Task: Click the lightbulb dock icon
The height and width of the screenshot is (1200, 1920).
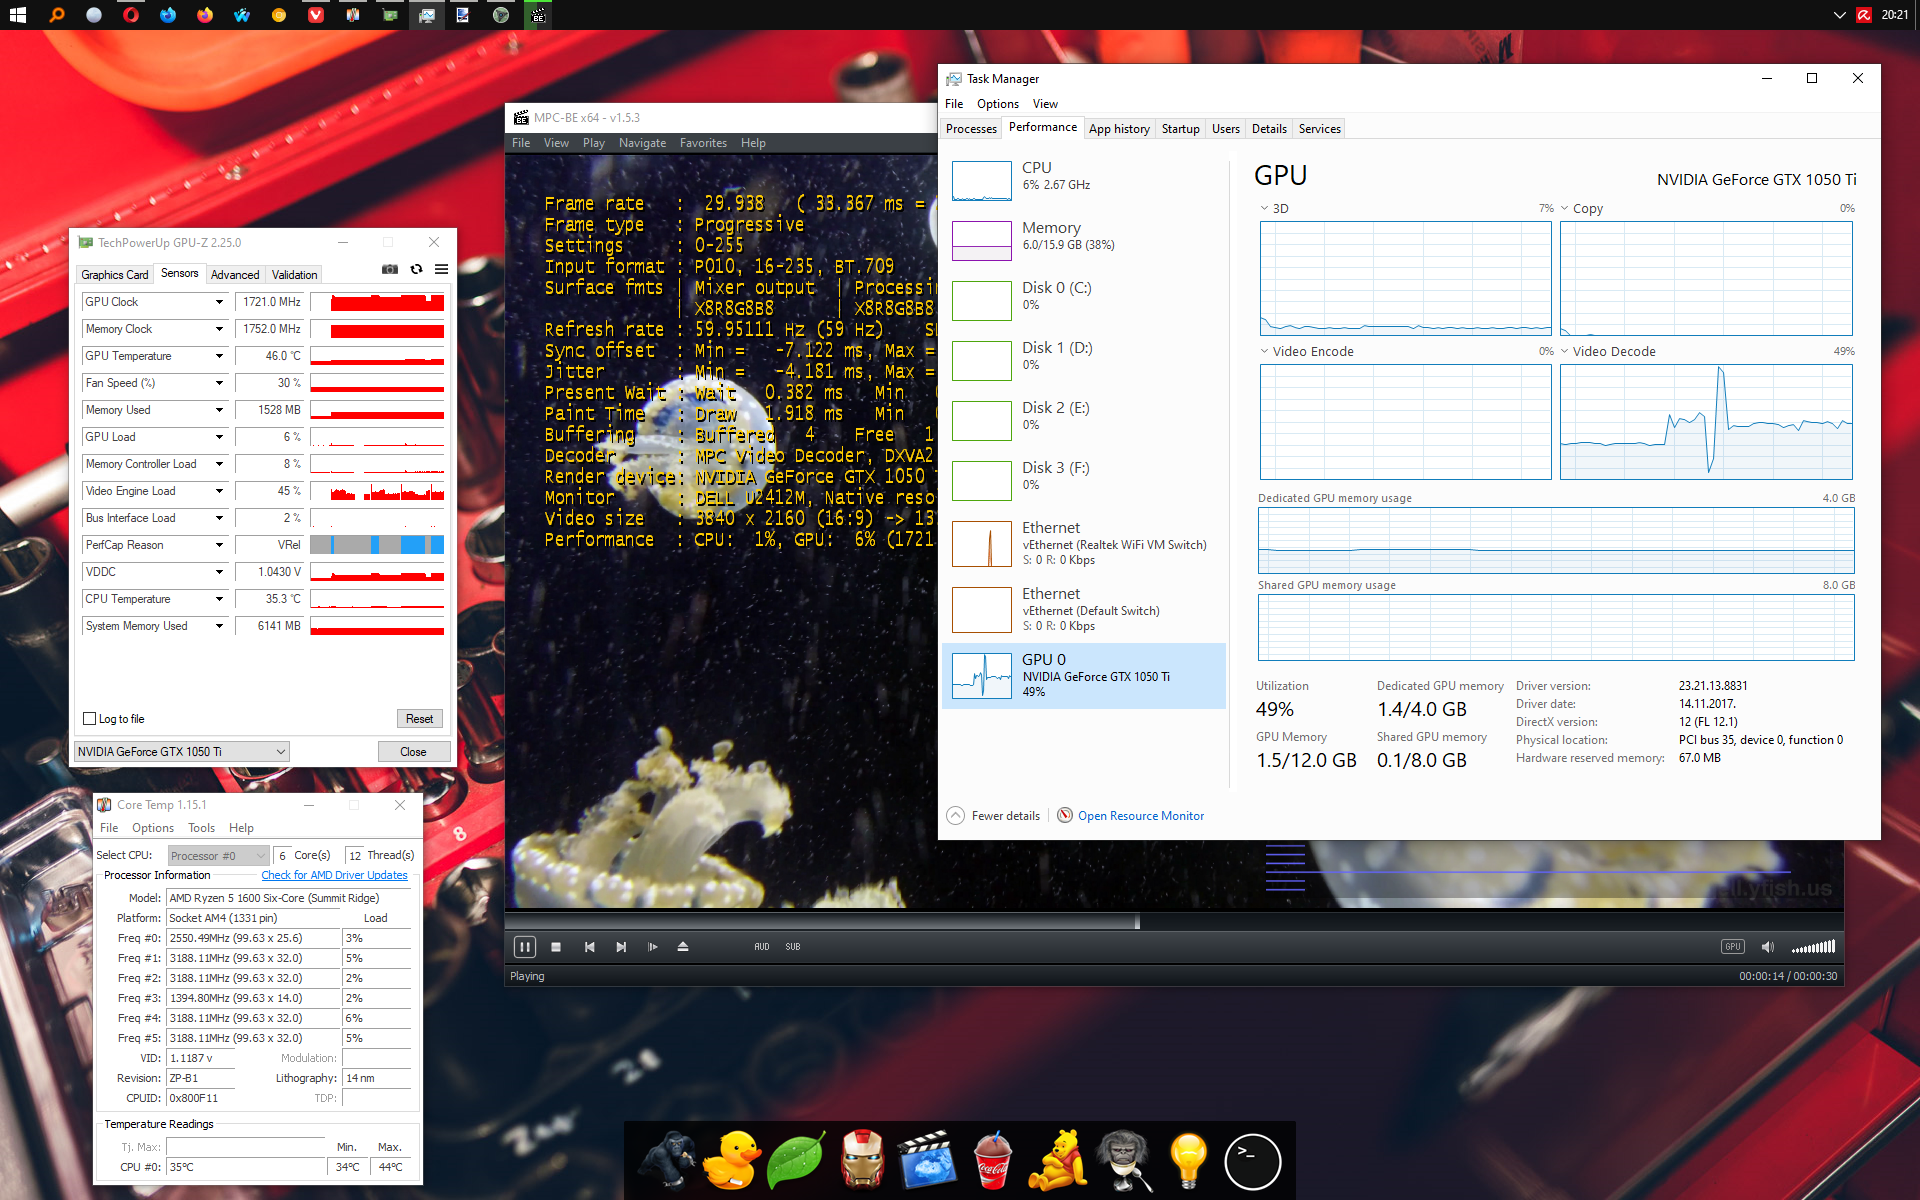Action: point(1188,1160)
